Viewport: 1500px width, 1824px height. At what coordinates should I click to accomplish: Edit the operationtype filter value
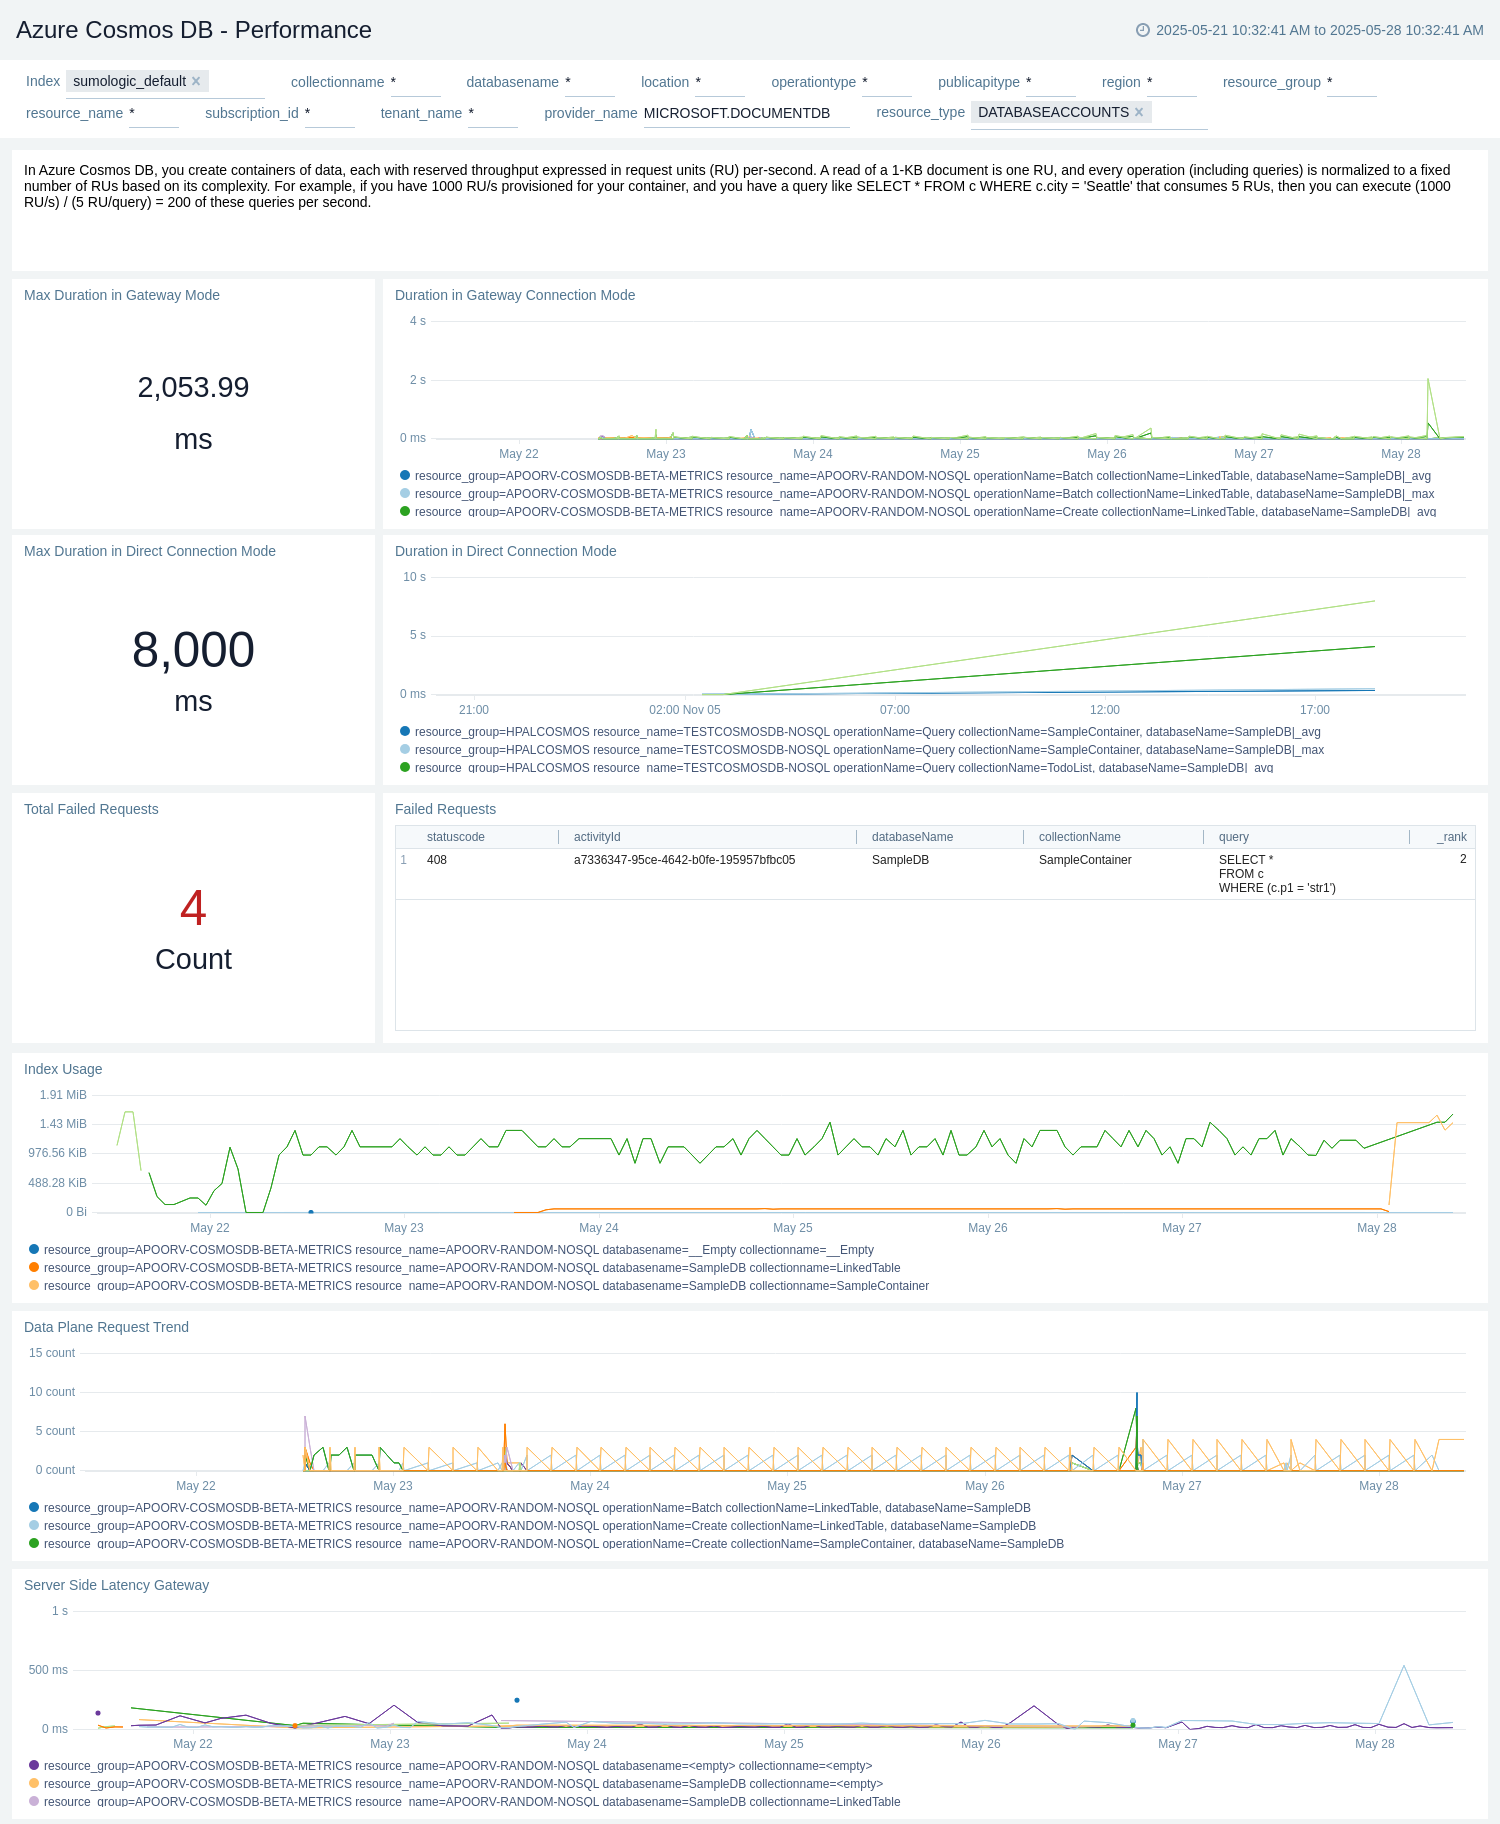(x=887, y=82)
